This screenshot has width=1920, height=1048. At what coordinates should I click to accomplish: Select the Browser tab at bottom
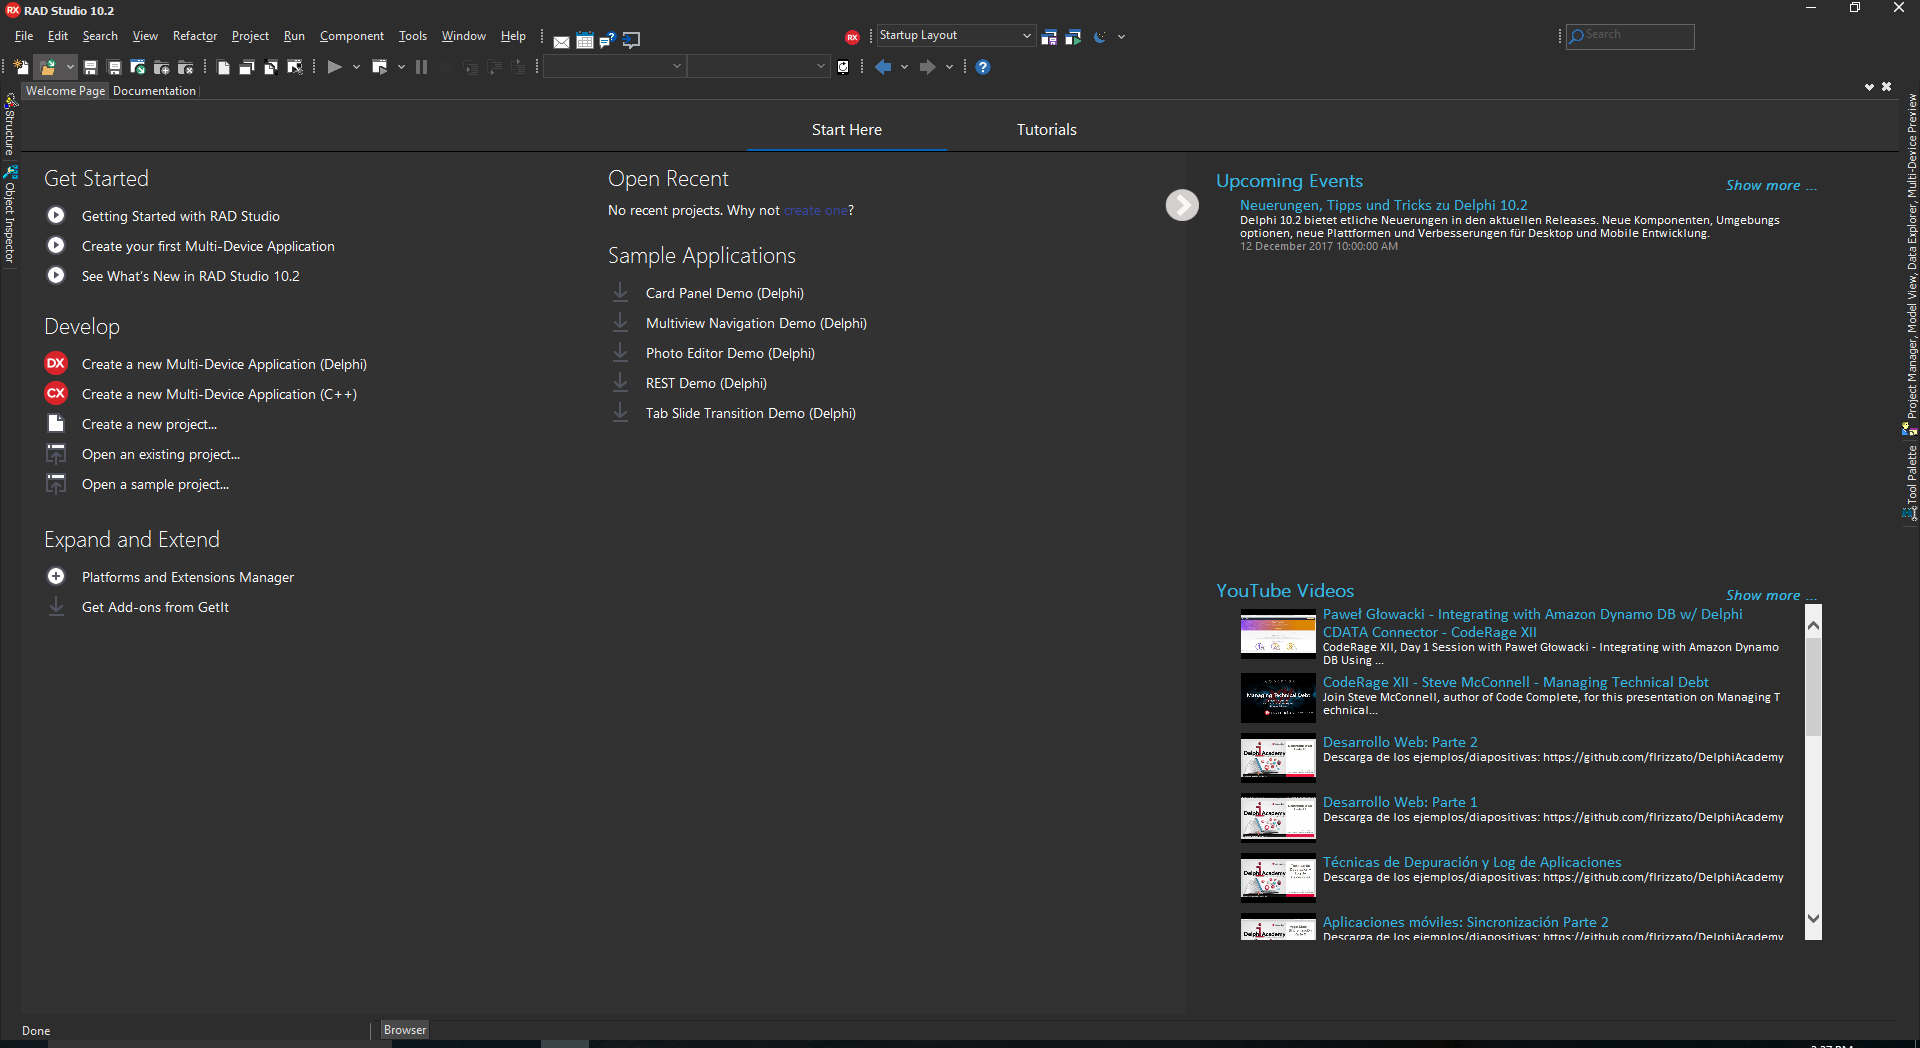405,1030
